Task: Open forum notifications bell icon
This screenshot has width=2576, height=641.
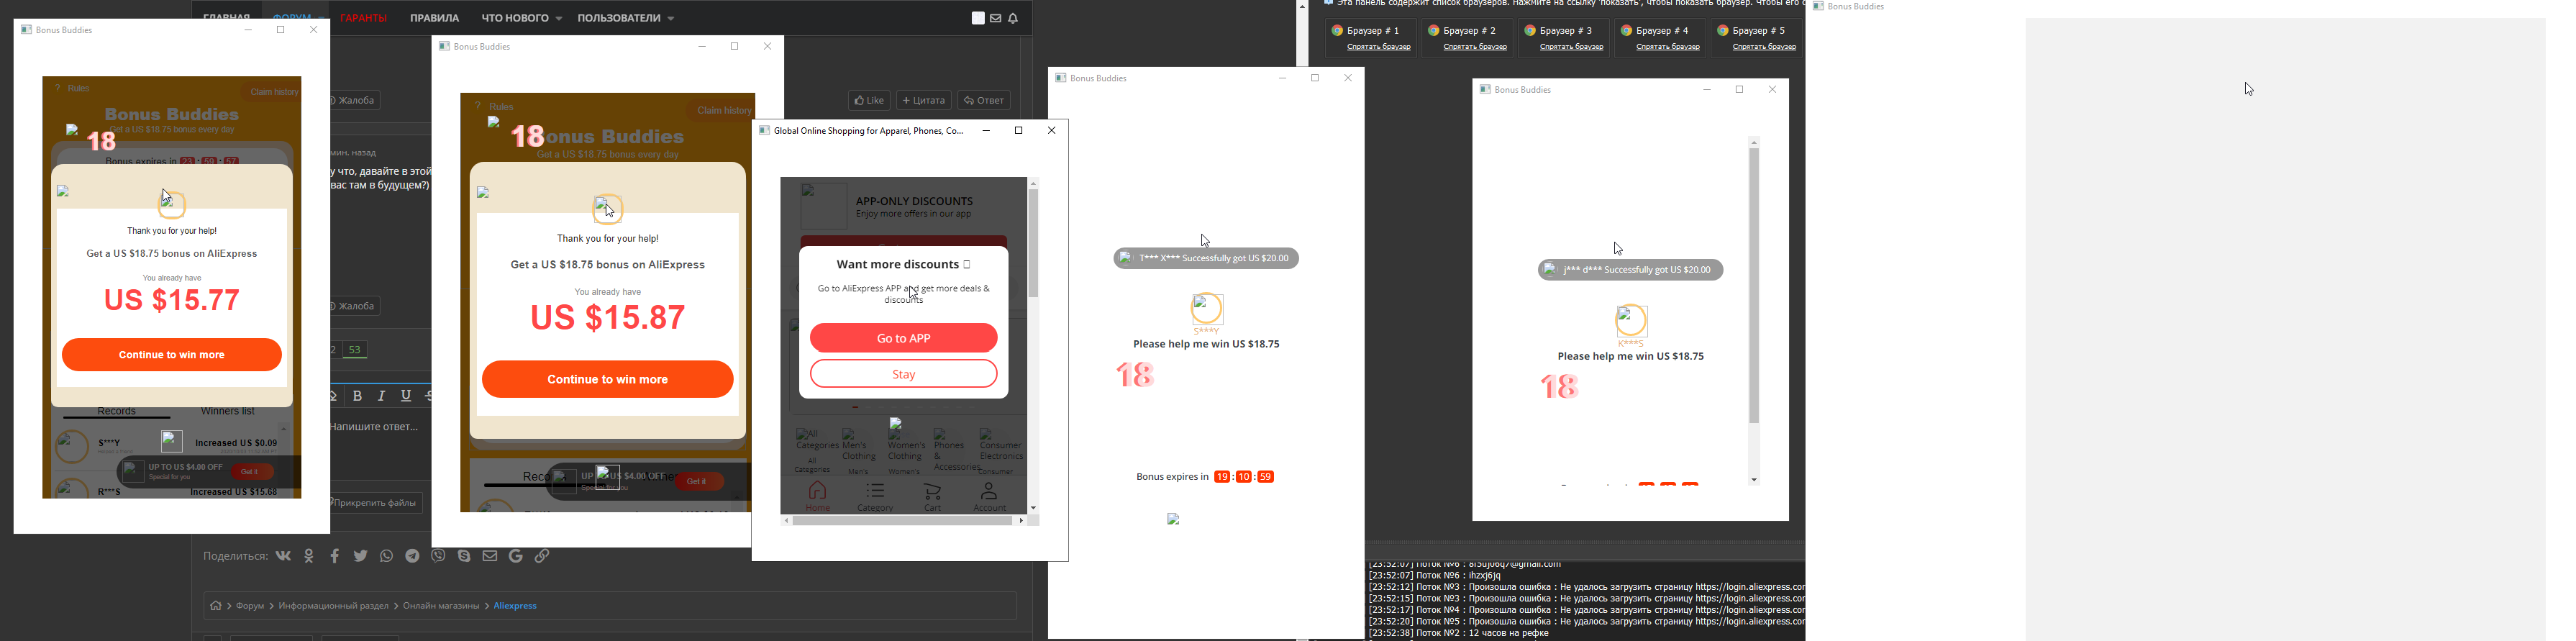Action: coord(1014,18)
